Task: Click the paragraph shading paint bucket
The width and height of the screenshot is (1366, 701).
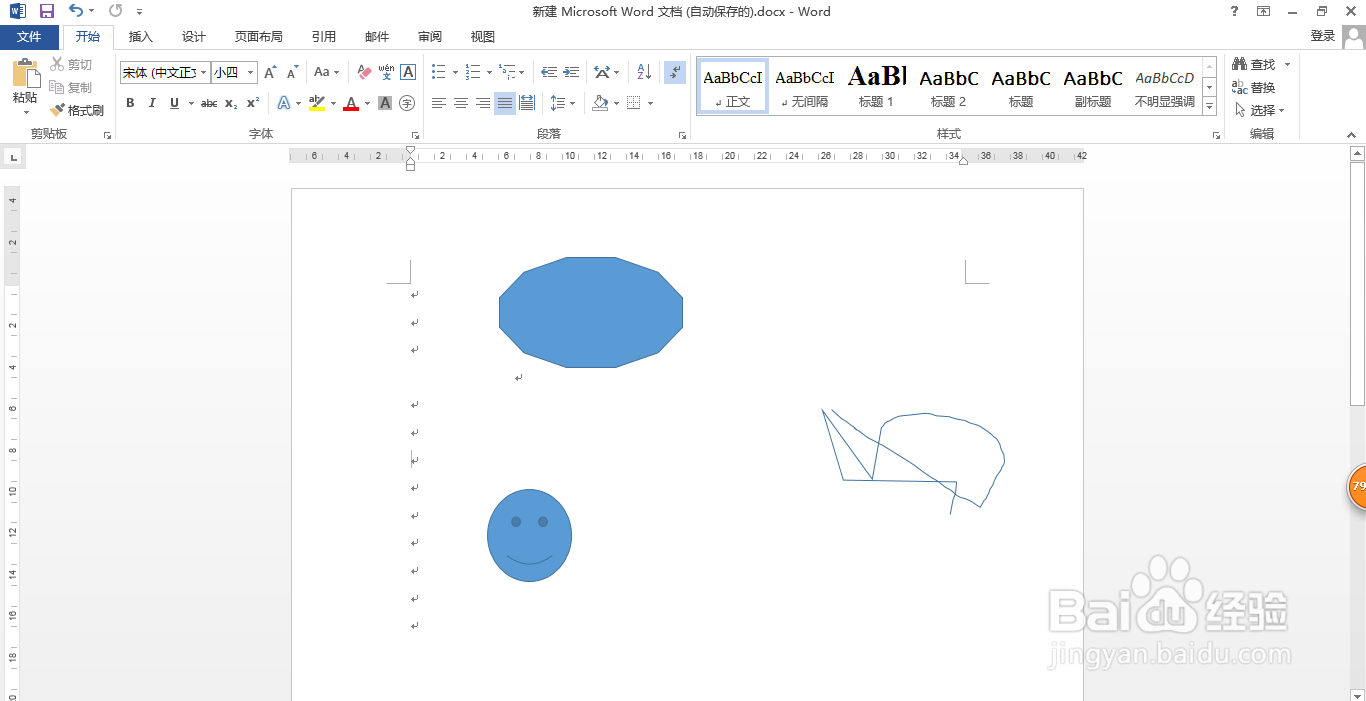Action: coord(600,103)
